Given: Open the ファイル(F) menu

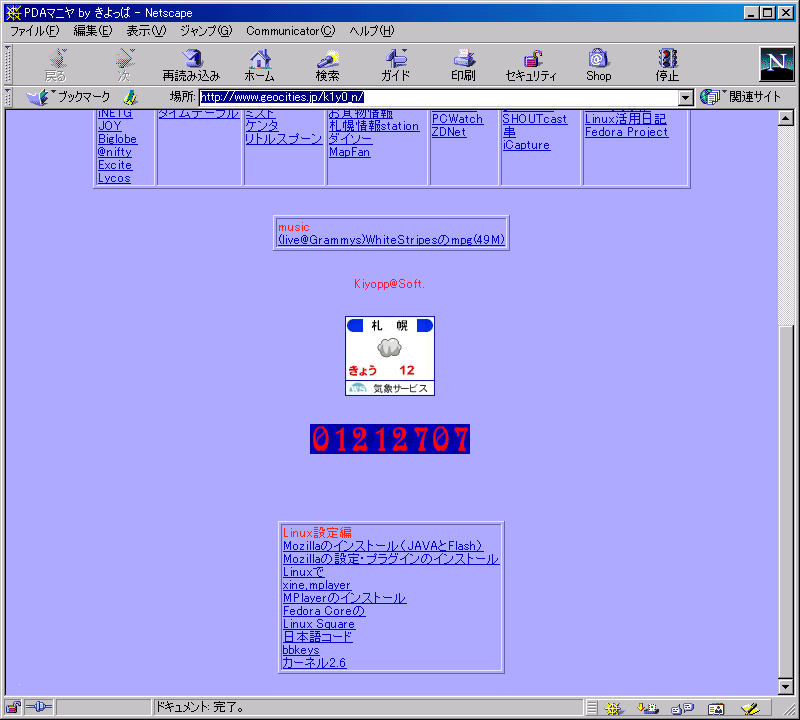Looking at the screenshot, I should pyautogui.click(x=35, y=31).
